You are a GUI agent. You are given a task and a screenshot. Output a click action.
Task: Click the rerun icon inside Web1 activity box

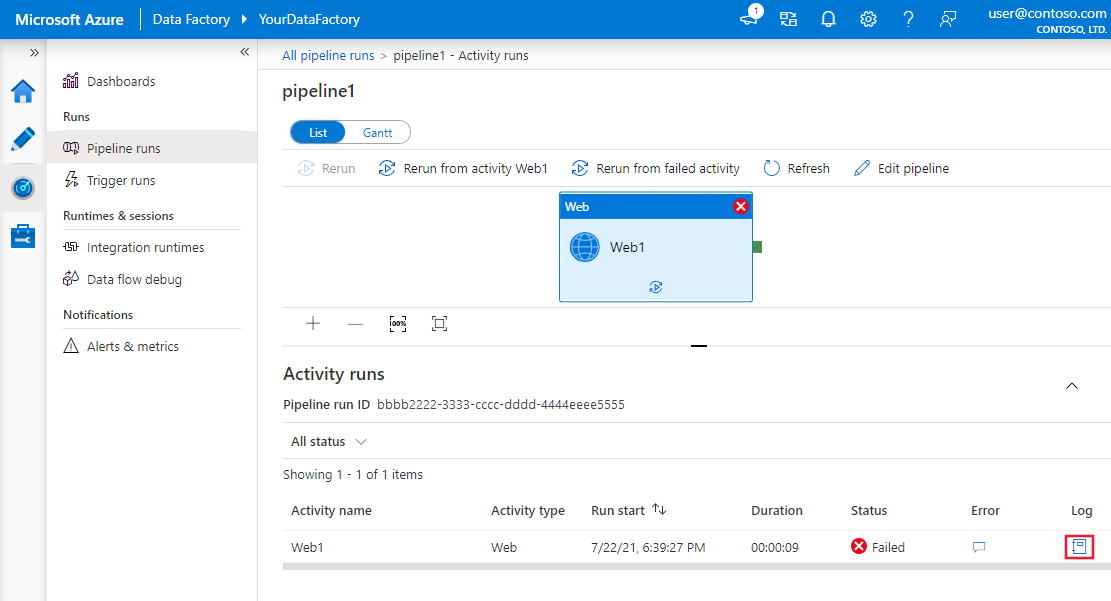655,286
